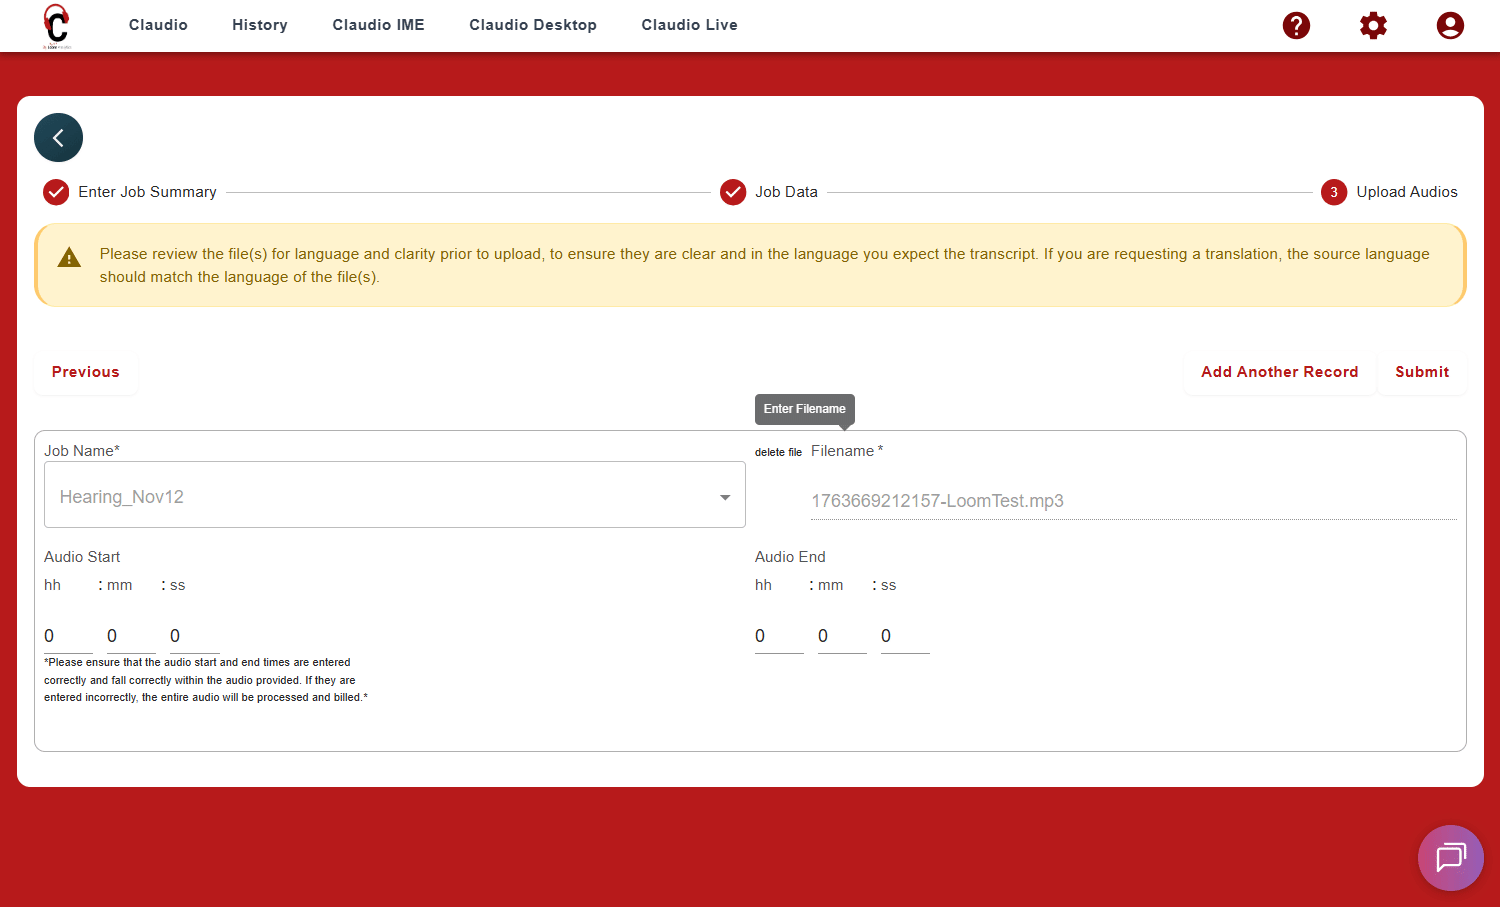The image size is (1500, 907).
Task: Click the Job Data checkmark step
Action: (733, 192)
